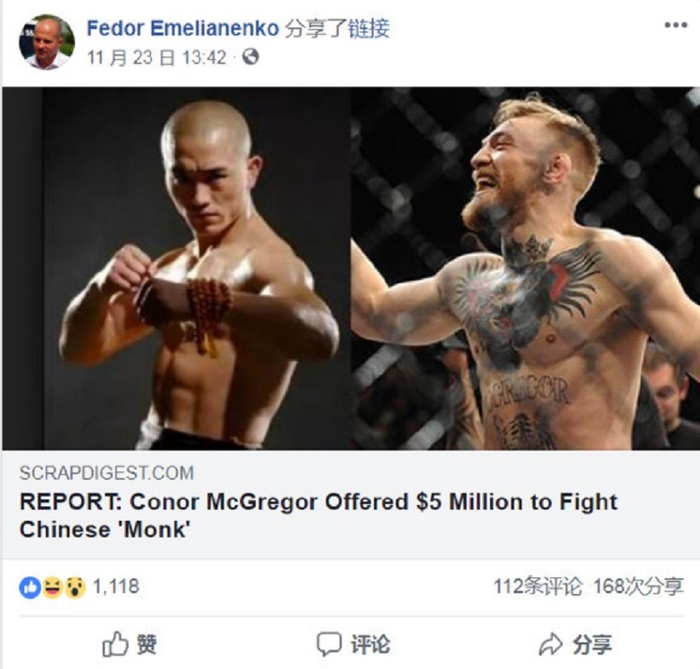Click the 分享 share button label
700x669 pixels.
coord(592,644)
